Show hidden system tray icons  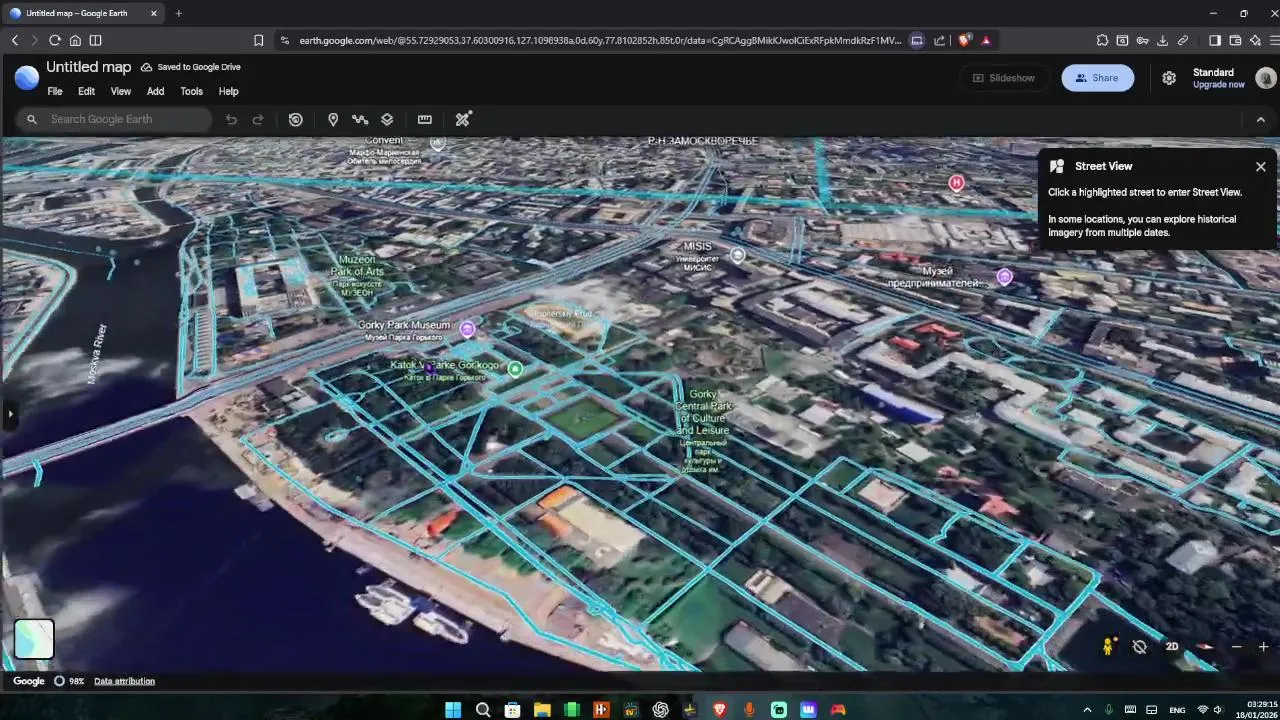[1087, 710]
